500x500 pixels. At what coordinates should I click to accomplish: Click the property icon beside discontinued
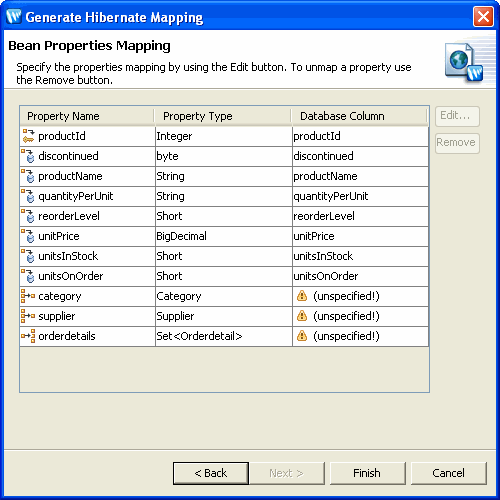tap(28, 156)
